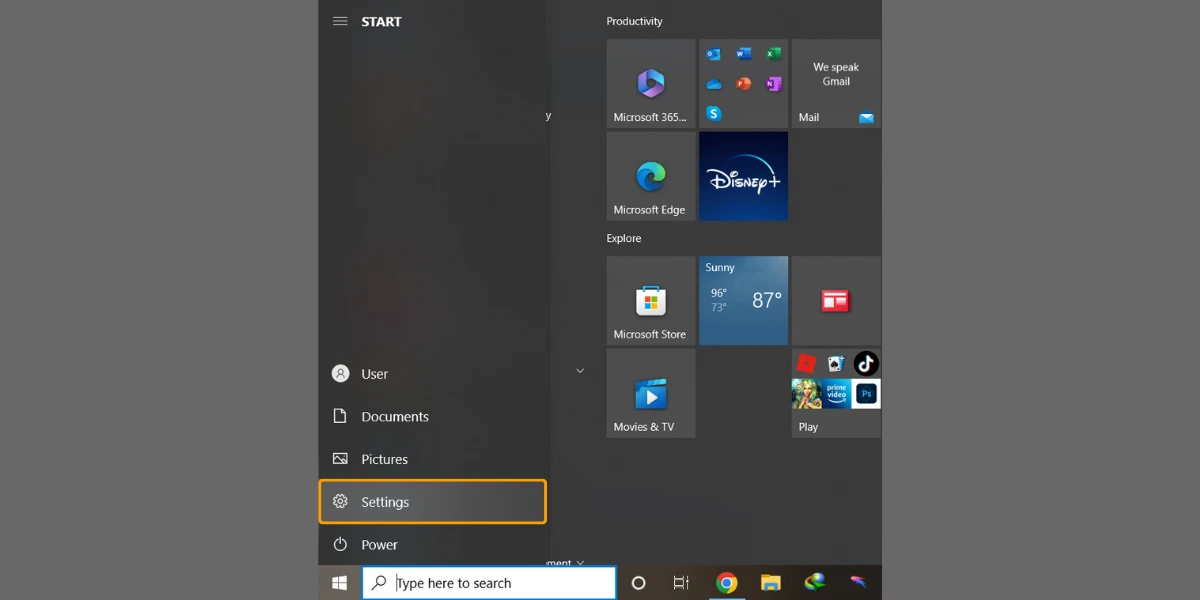Open Settings from the Start sidebar
1200x600 pixels.
(433, 502)
